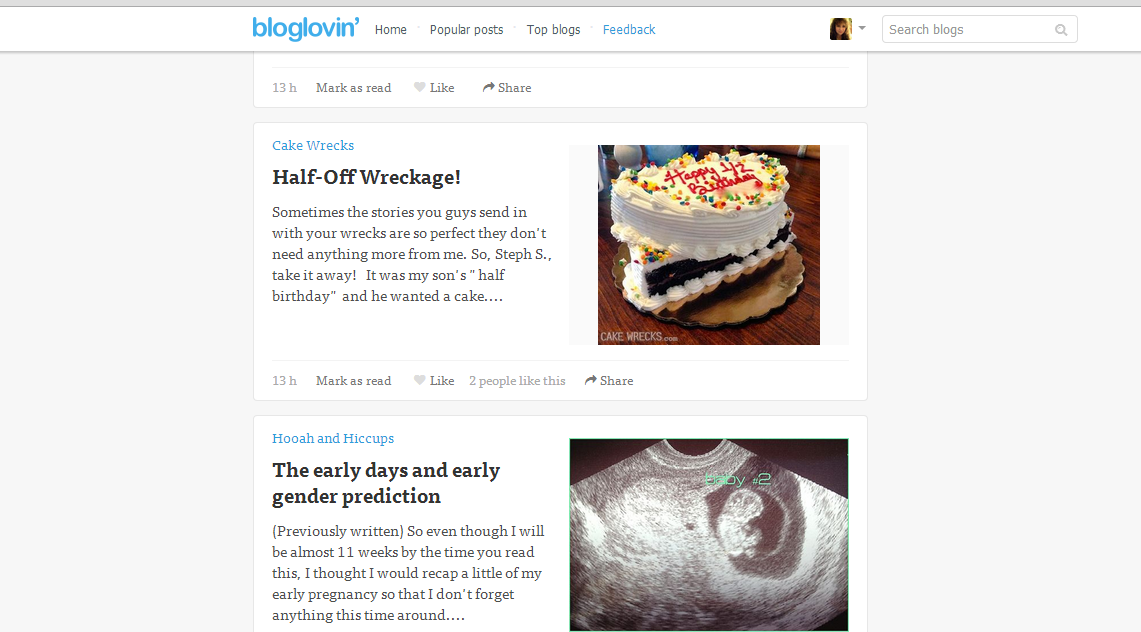
Task: Open the Cake Wrecks blog link
Action: click(x=313, y=145)
